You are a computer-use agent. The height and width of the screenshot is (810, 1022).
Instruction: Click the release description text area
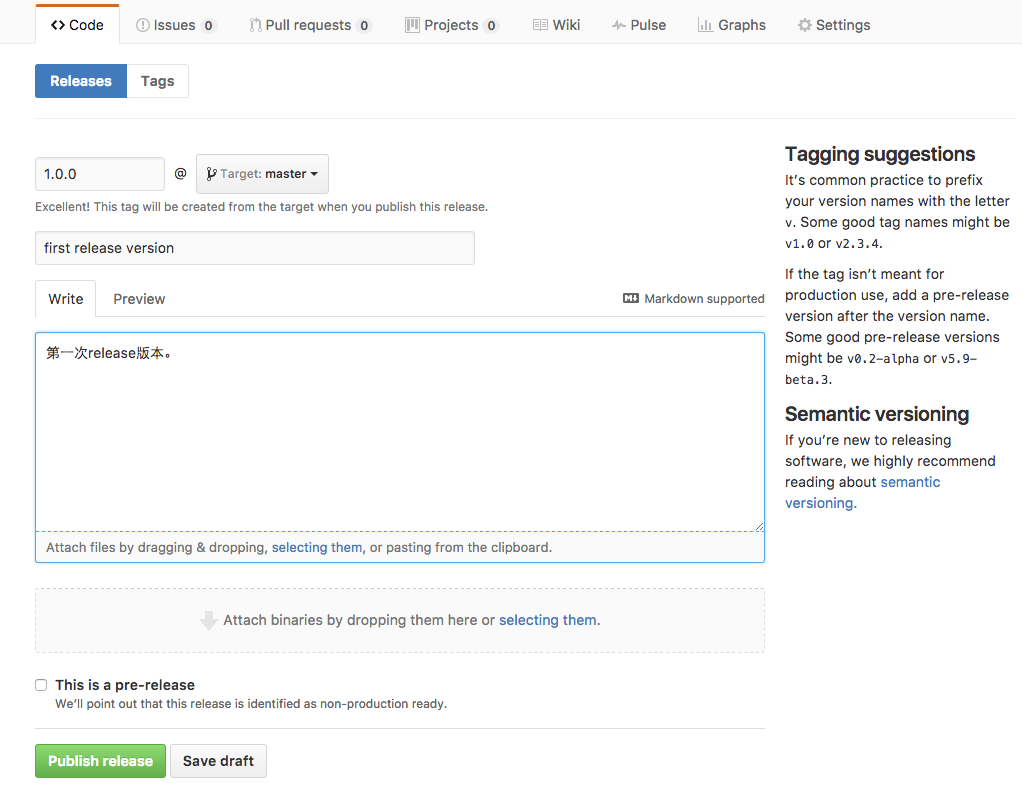click(400, 430)
